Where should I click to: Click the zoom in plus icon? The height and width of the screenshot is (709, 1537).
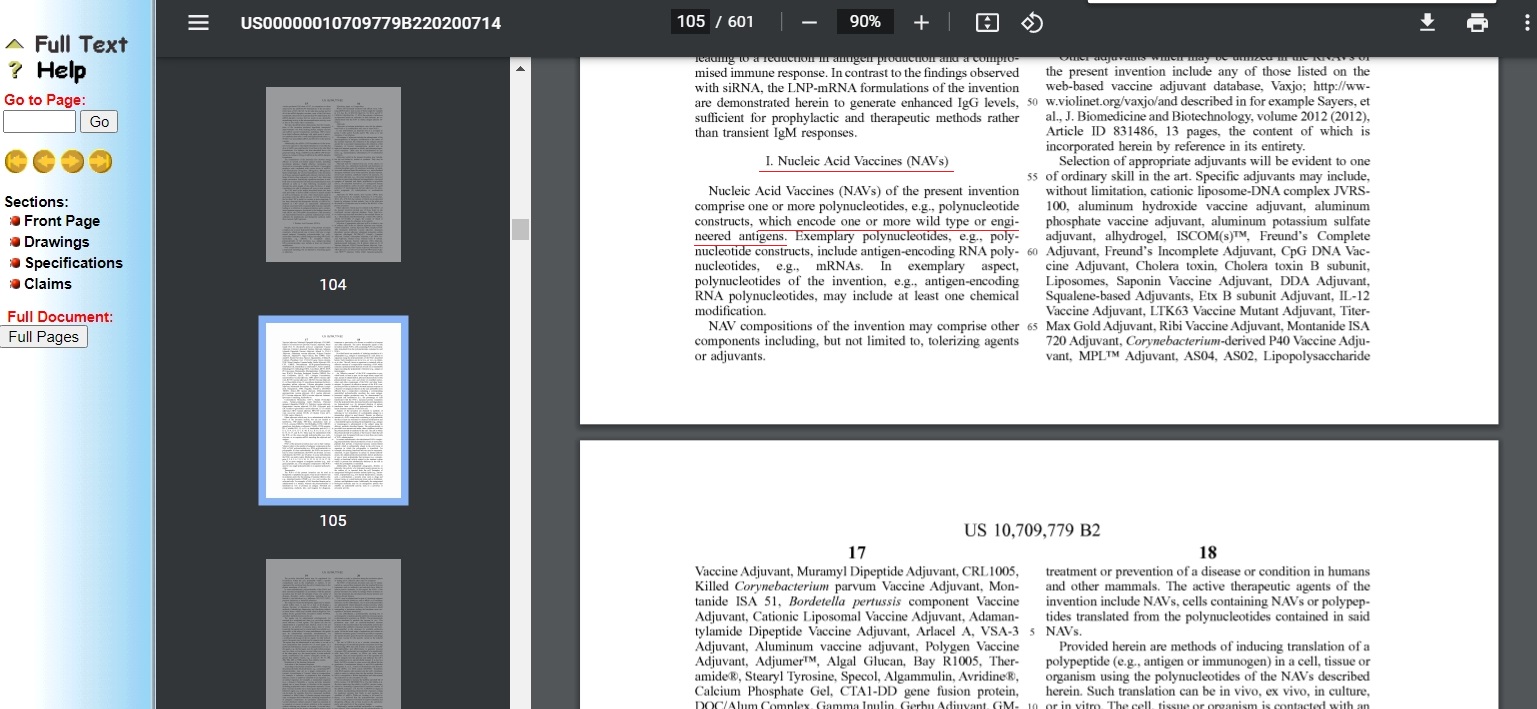point(921,22)
